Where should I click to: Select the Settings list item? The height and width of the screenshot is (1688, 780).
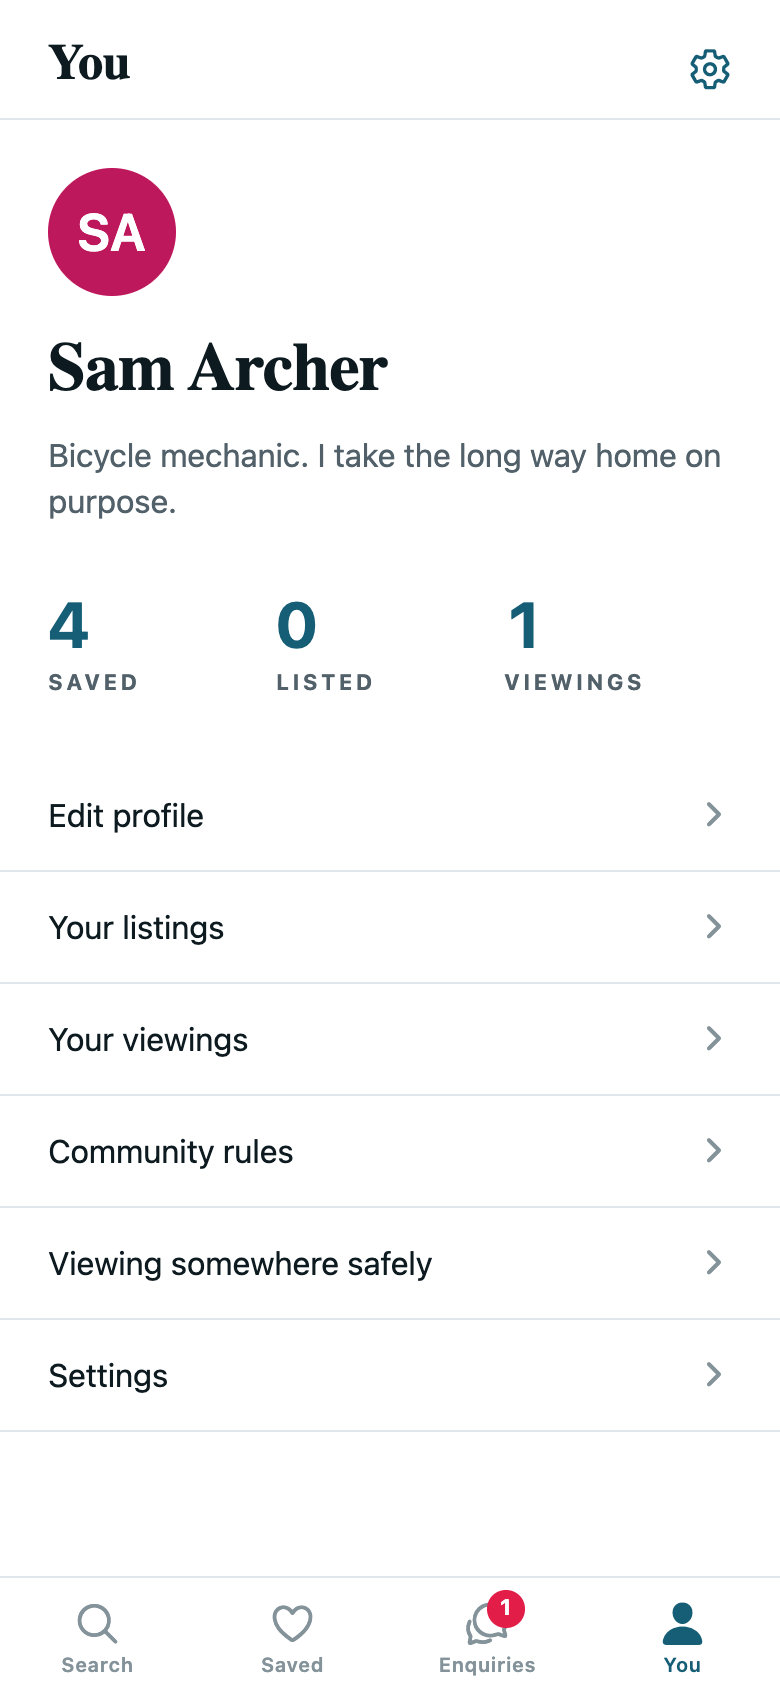390,1376
